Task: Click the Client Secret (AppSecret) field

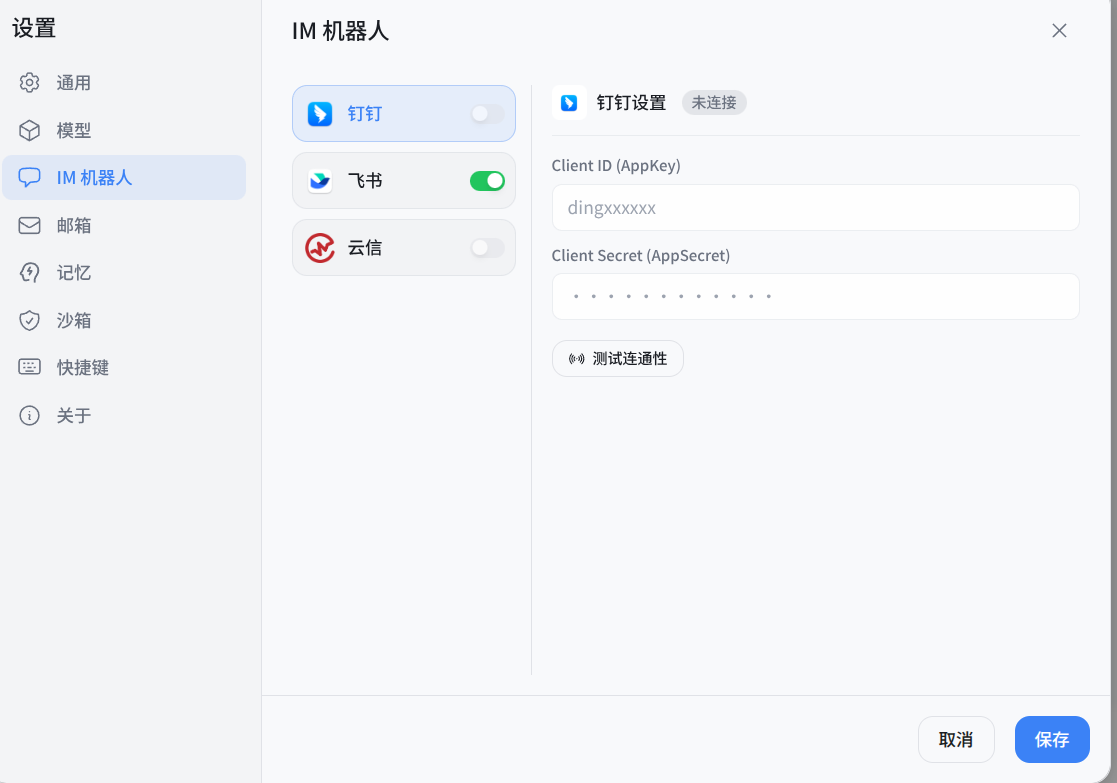Action: click(815, 296)
